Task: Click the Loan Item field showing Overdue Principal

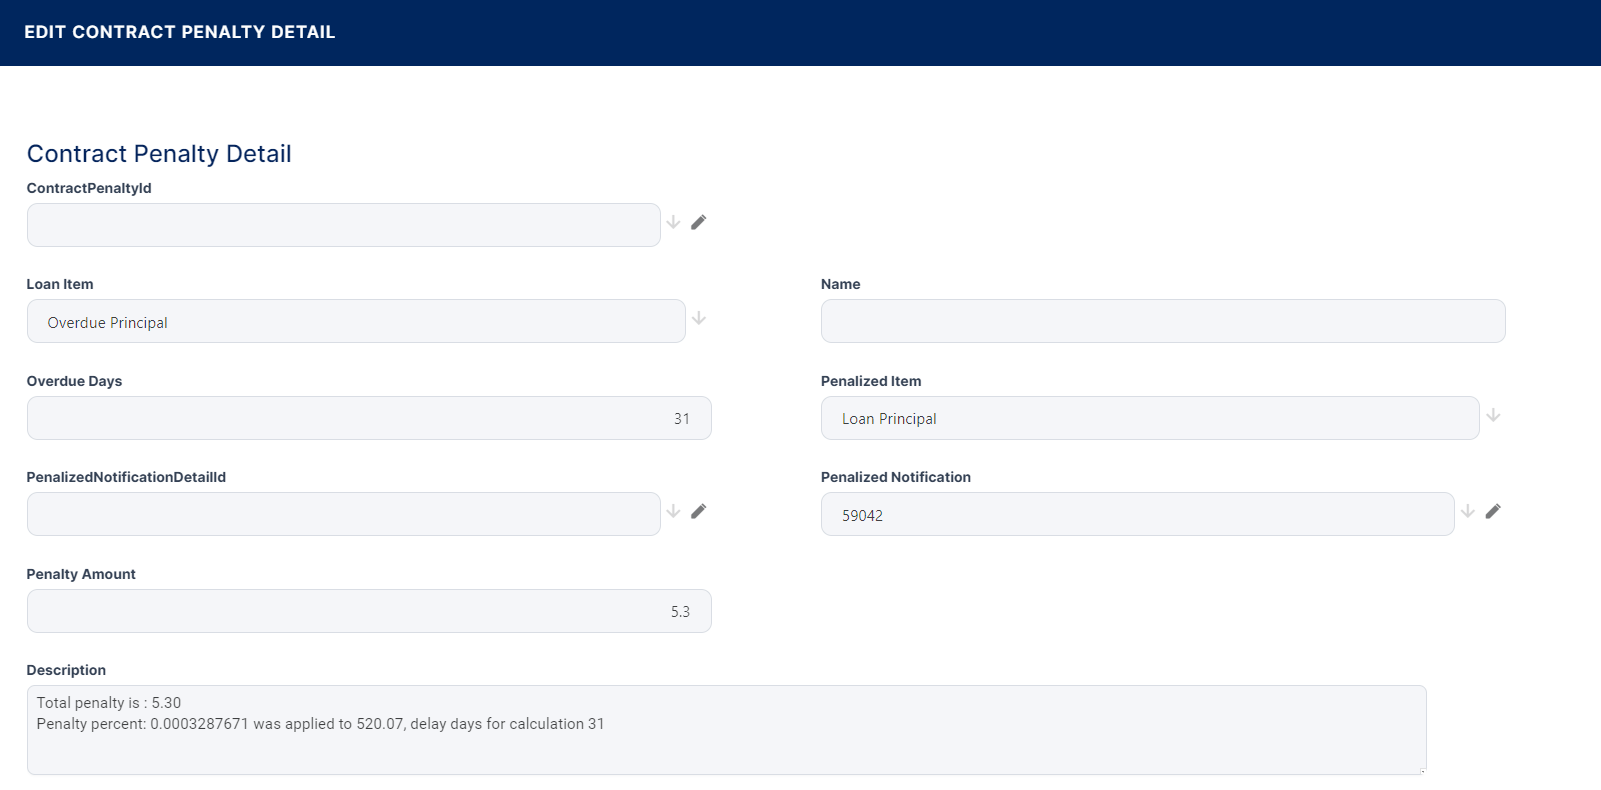Action: tap(355, 322)
